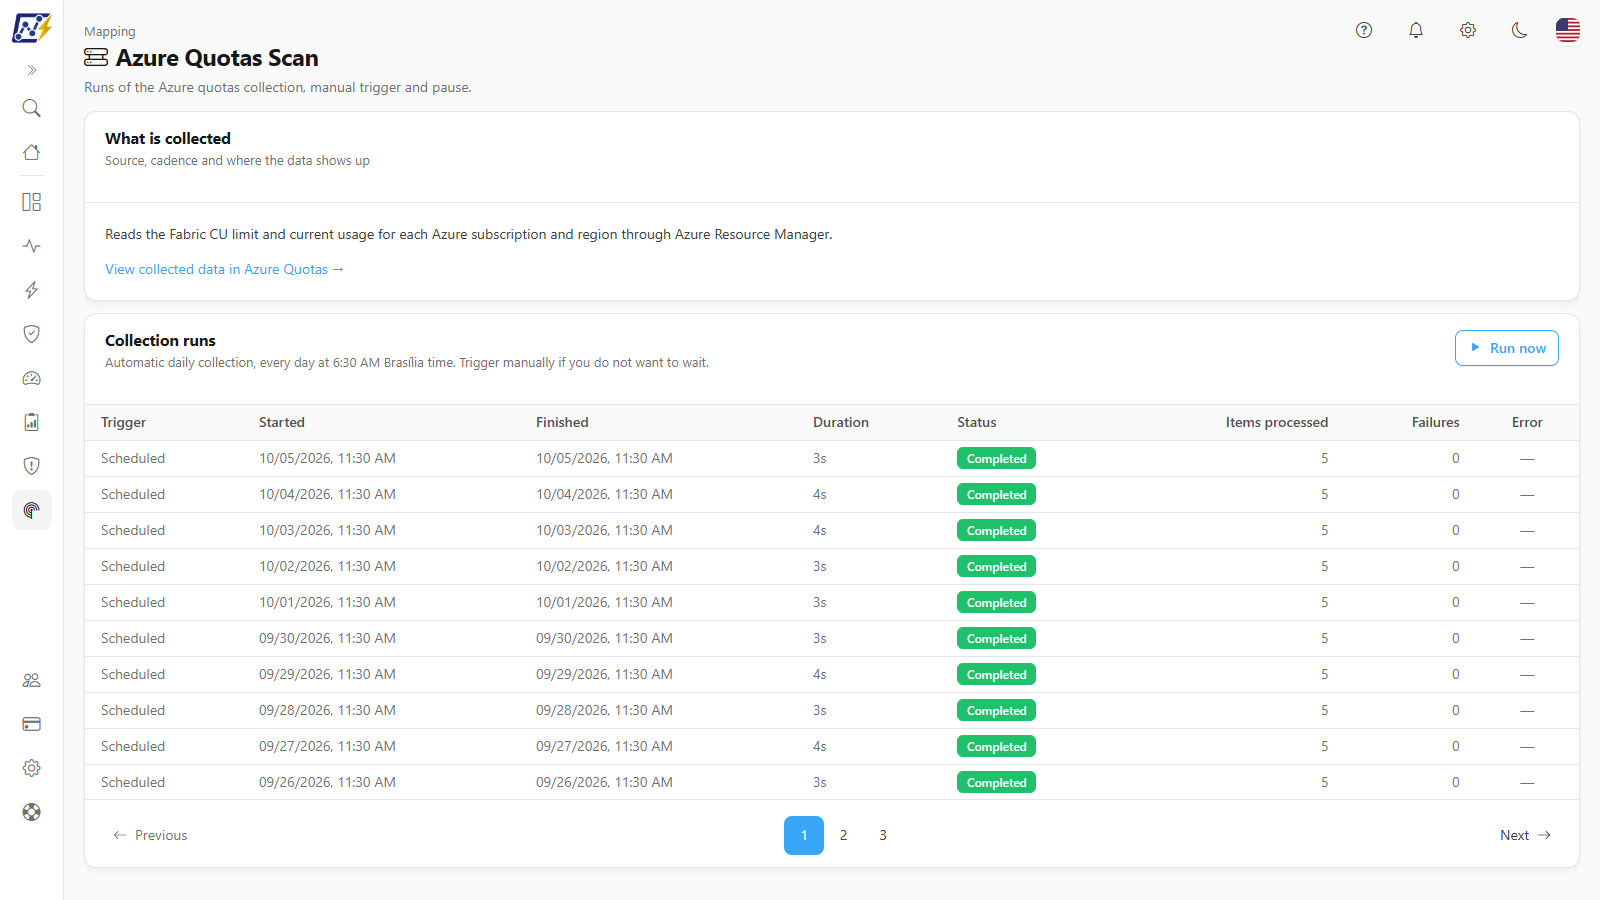The image size is (1600, 900).
Task: Click the Azure Quotas Scan page title
Action: [217, 58]
